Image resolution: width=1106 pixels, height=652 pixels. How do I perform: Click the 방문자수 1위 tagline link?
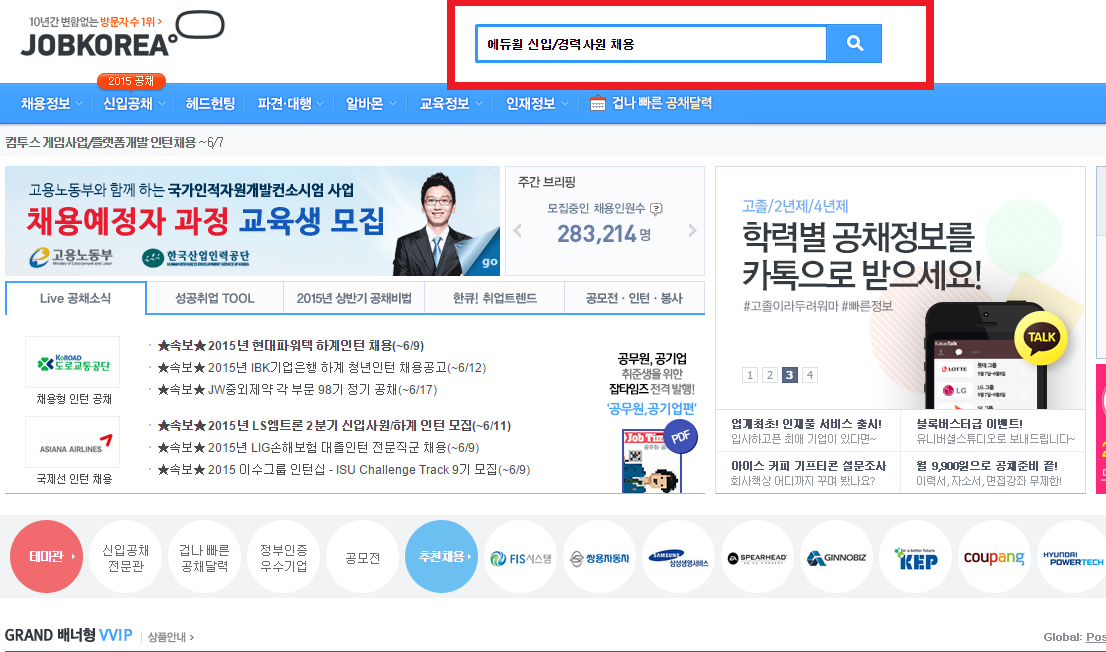(x=131, y=22)
